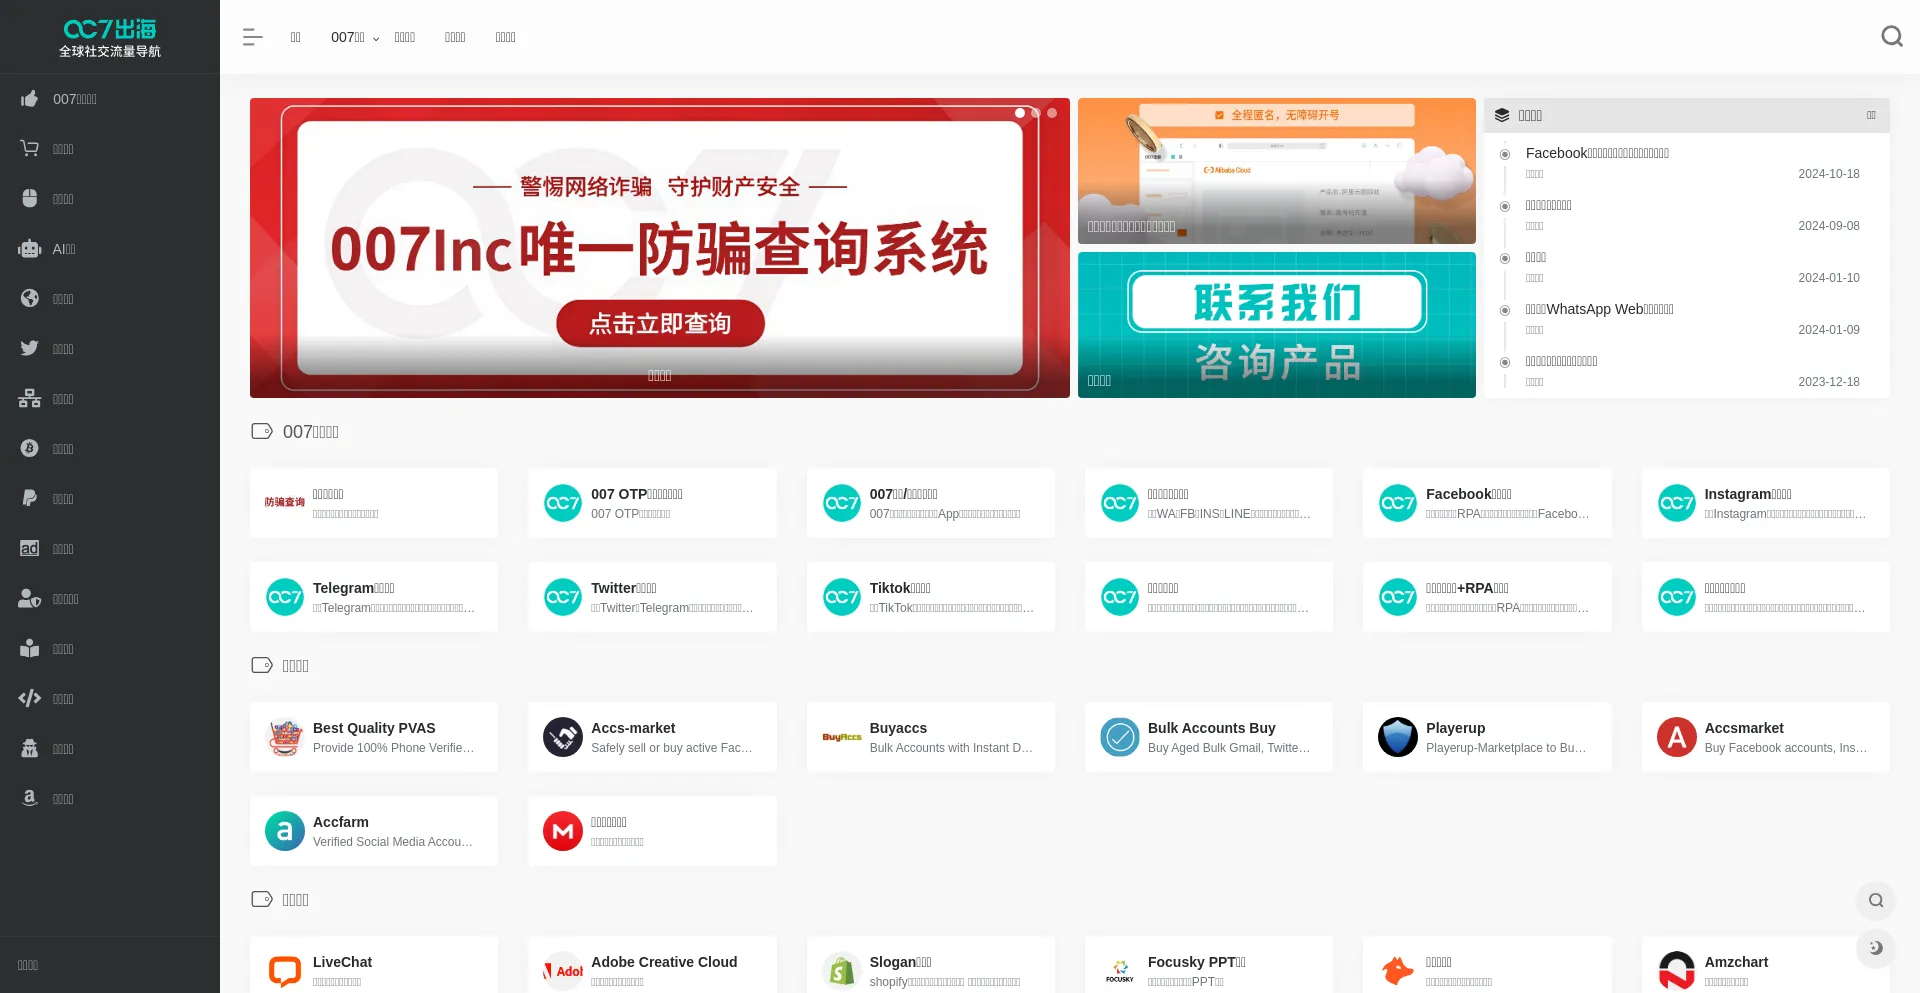Click the Accs-market handshake icon

(563, 737)
